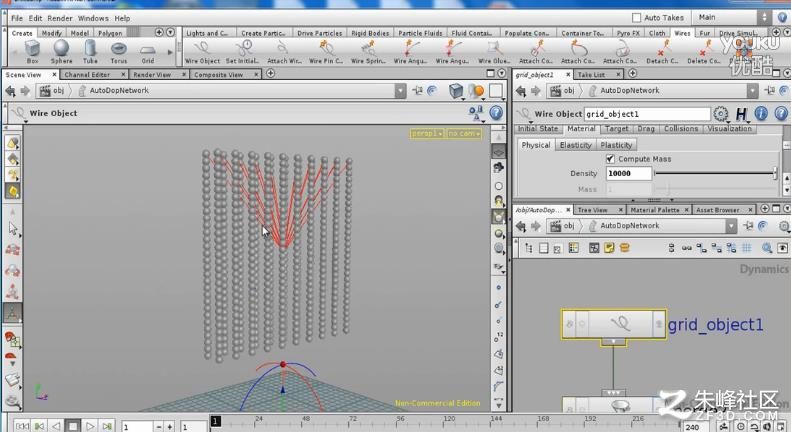The width and height of the screenshot is (791, 432).
Task: Pin the scene view pane
Action: tap(417, 90)
